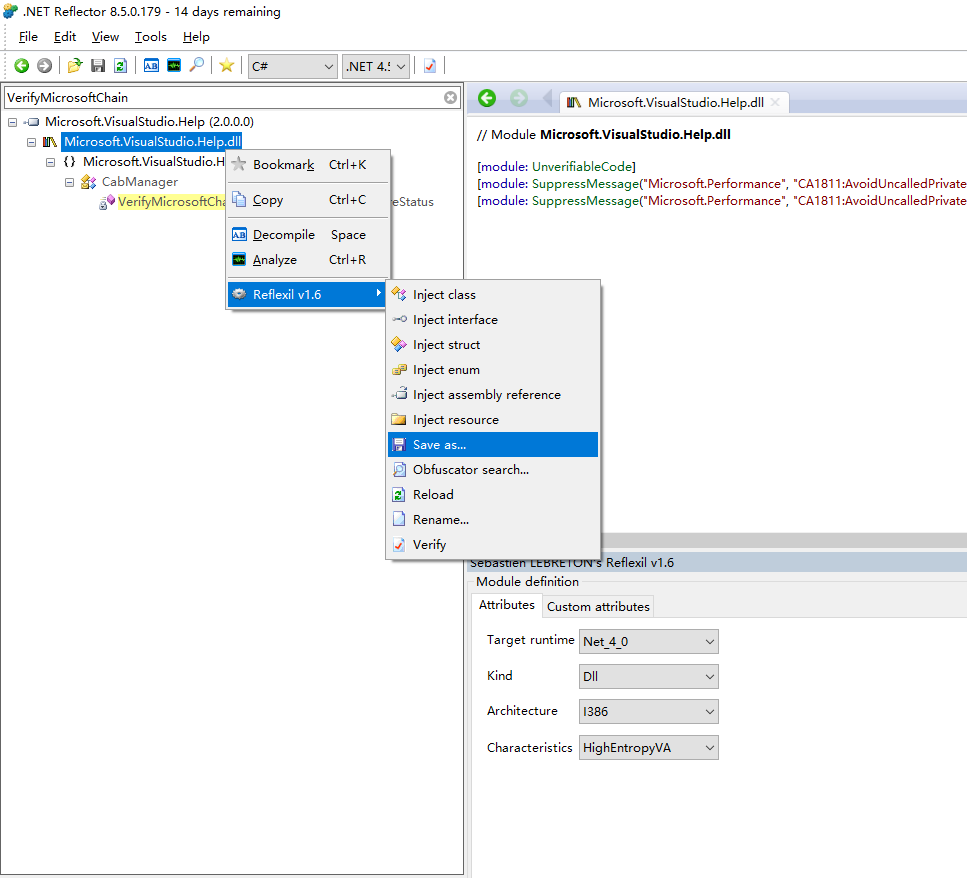Open the Tools menu
This screenshot has height=878, width=967.
[x=150, y=36]
